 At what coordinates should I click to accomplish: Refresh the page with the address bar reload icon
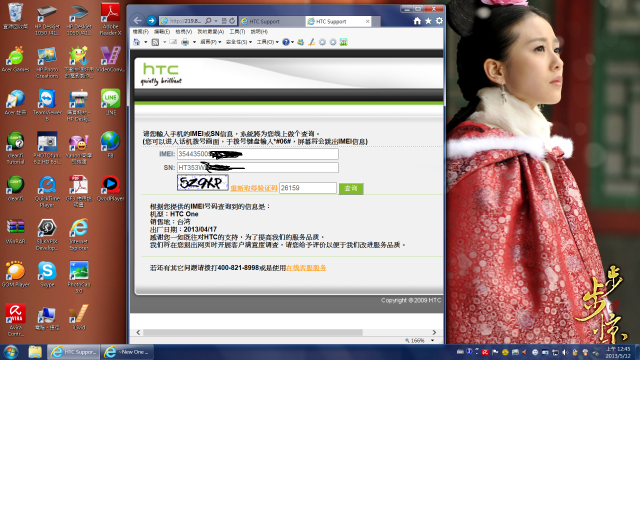(x=232, y=20)
